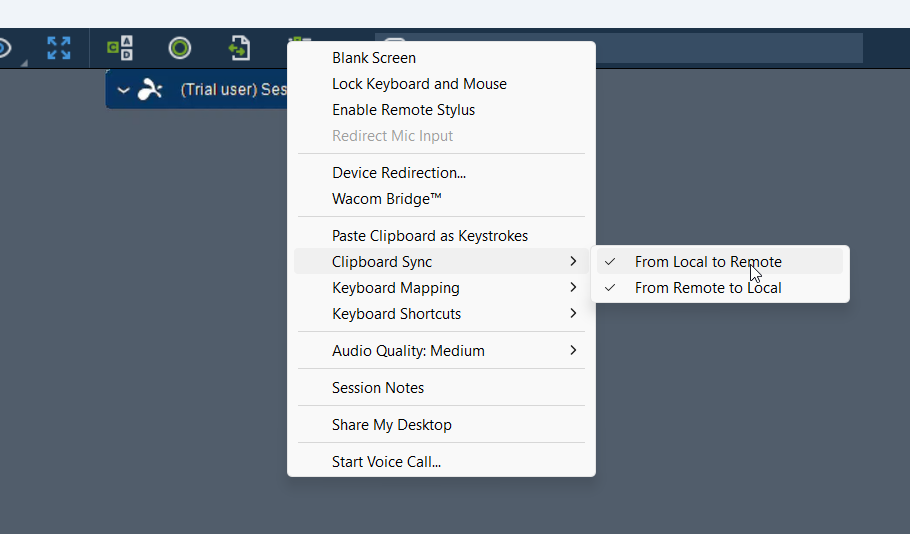Screen dimensions: 910x534
Task: Click the Splashtop logo on session tab
Action: tap(150, 89)
